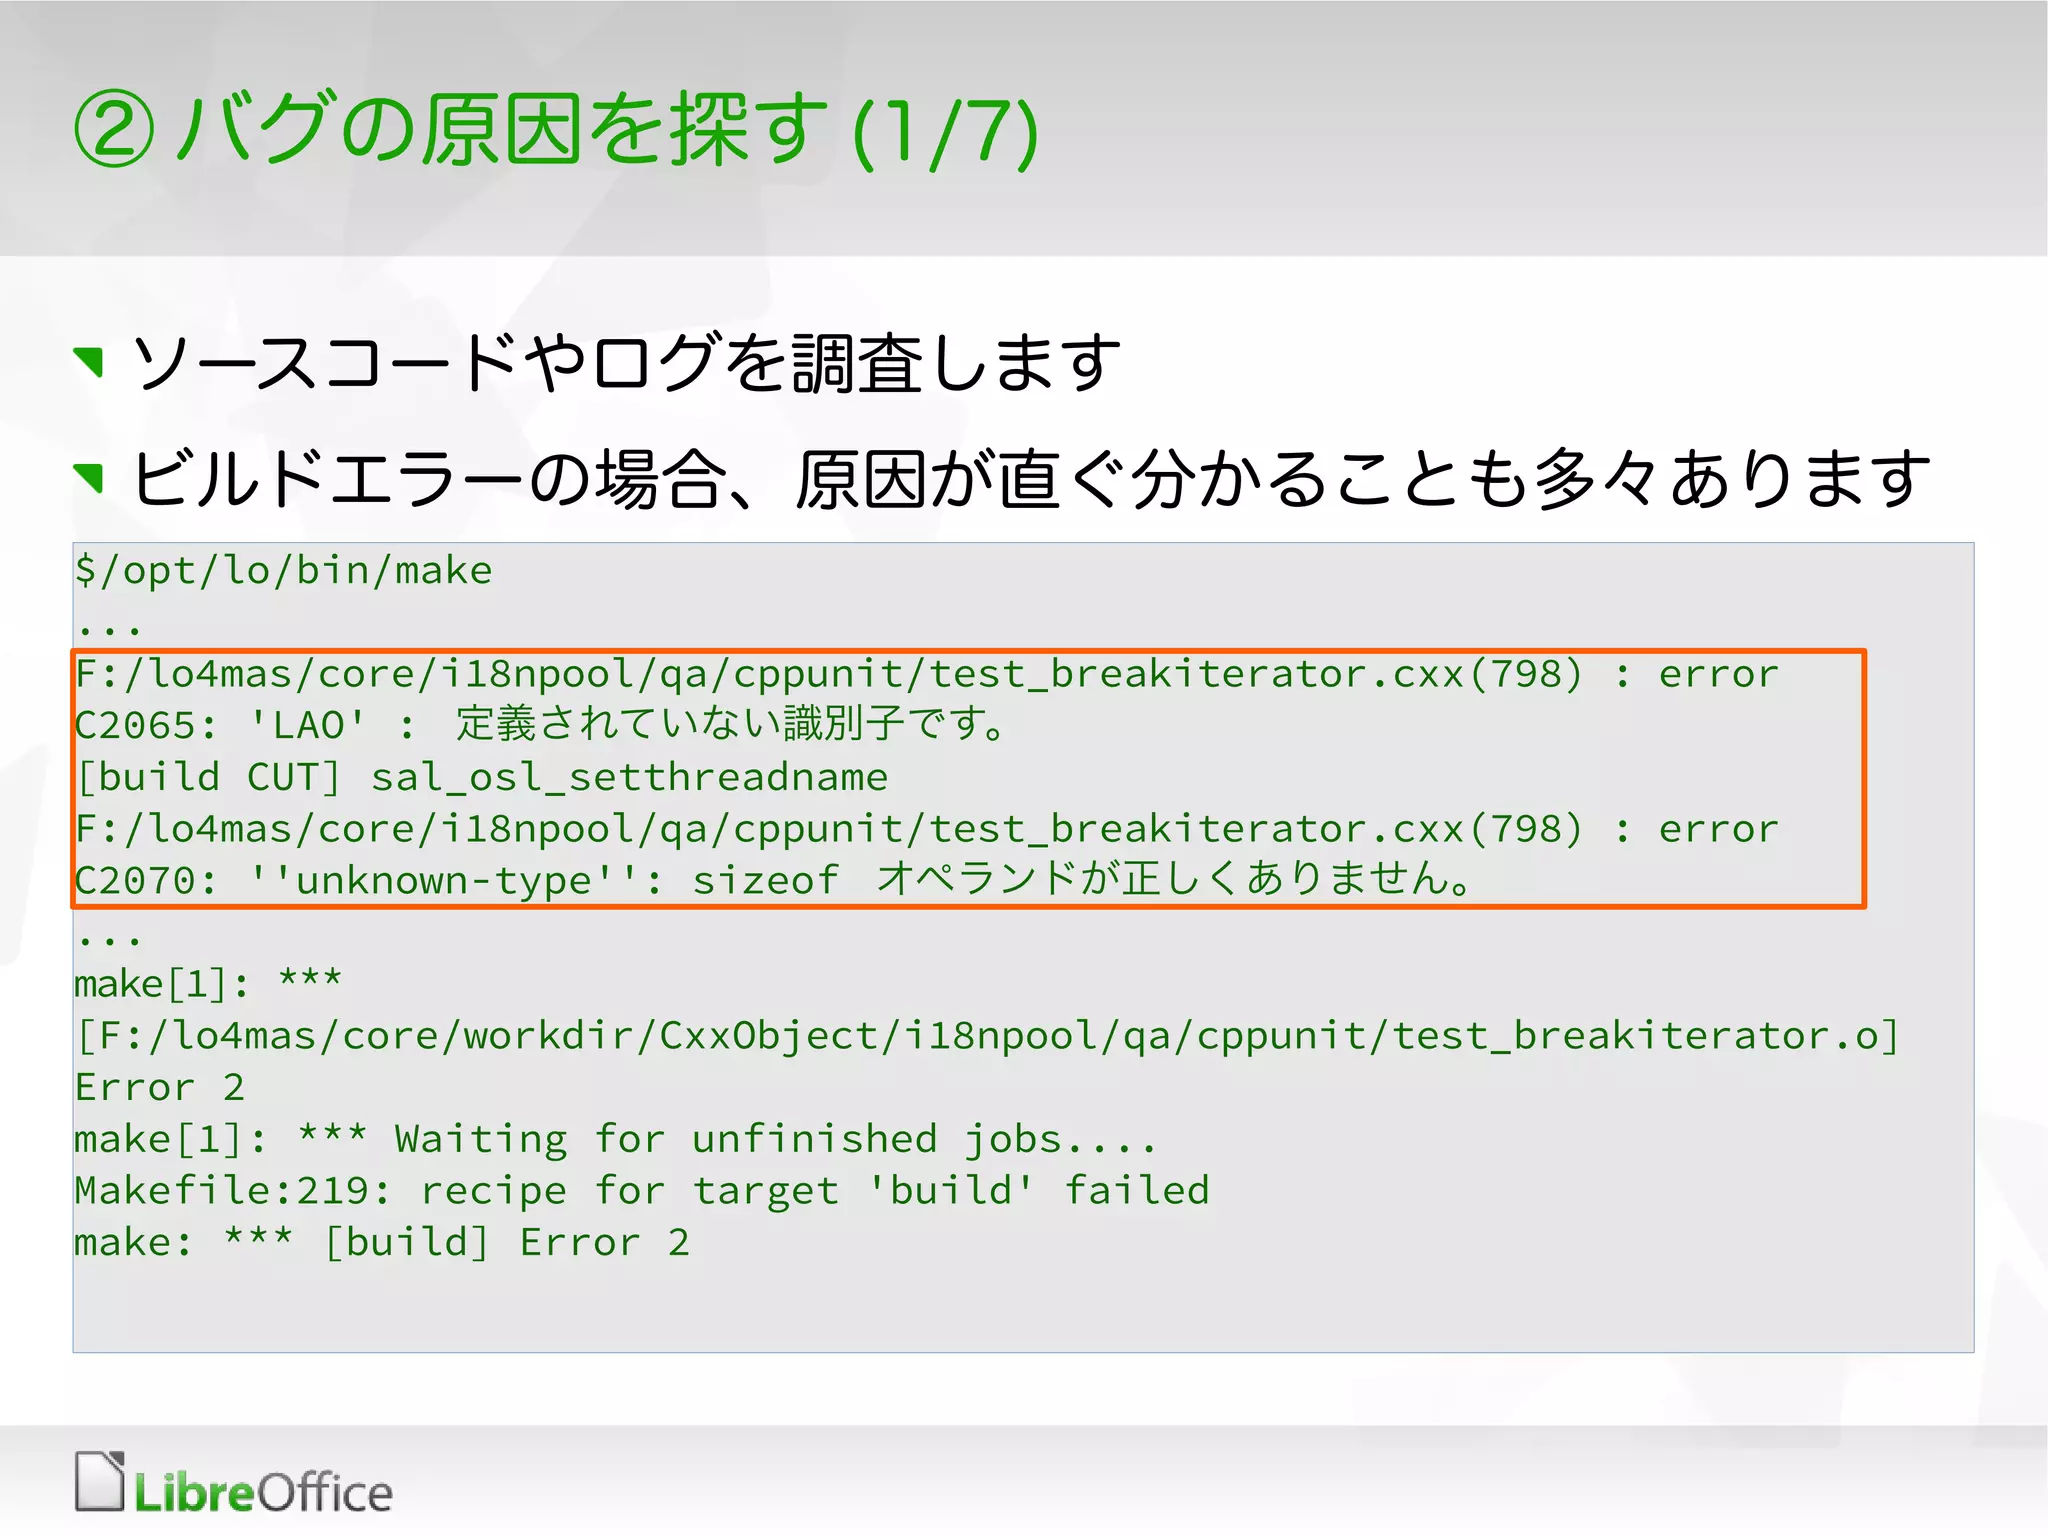
Task: Click the workdir path ending 'test_breakiterator.o]'
Action: pyautogui.click(x=988, y=1036)
